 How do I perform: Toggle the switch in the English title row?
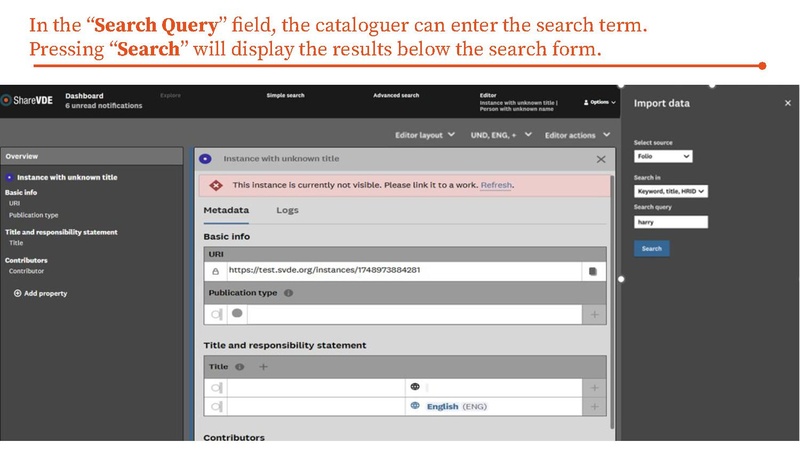(215, 406)
